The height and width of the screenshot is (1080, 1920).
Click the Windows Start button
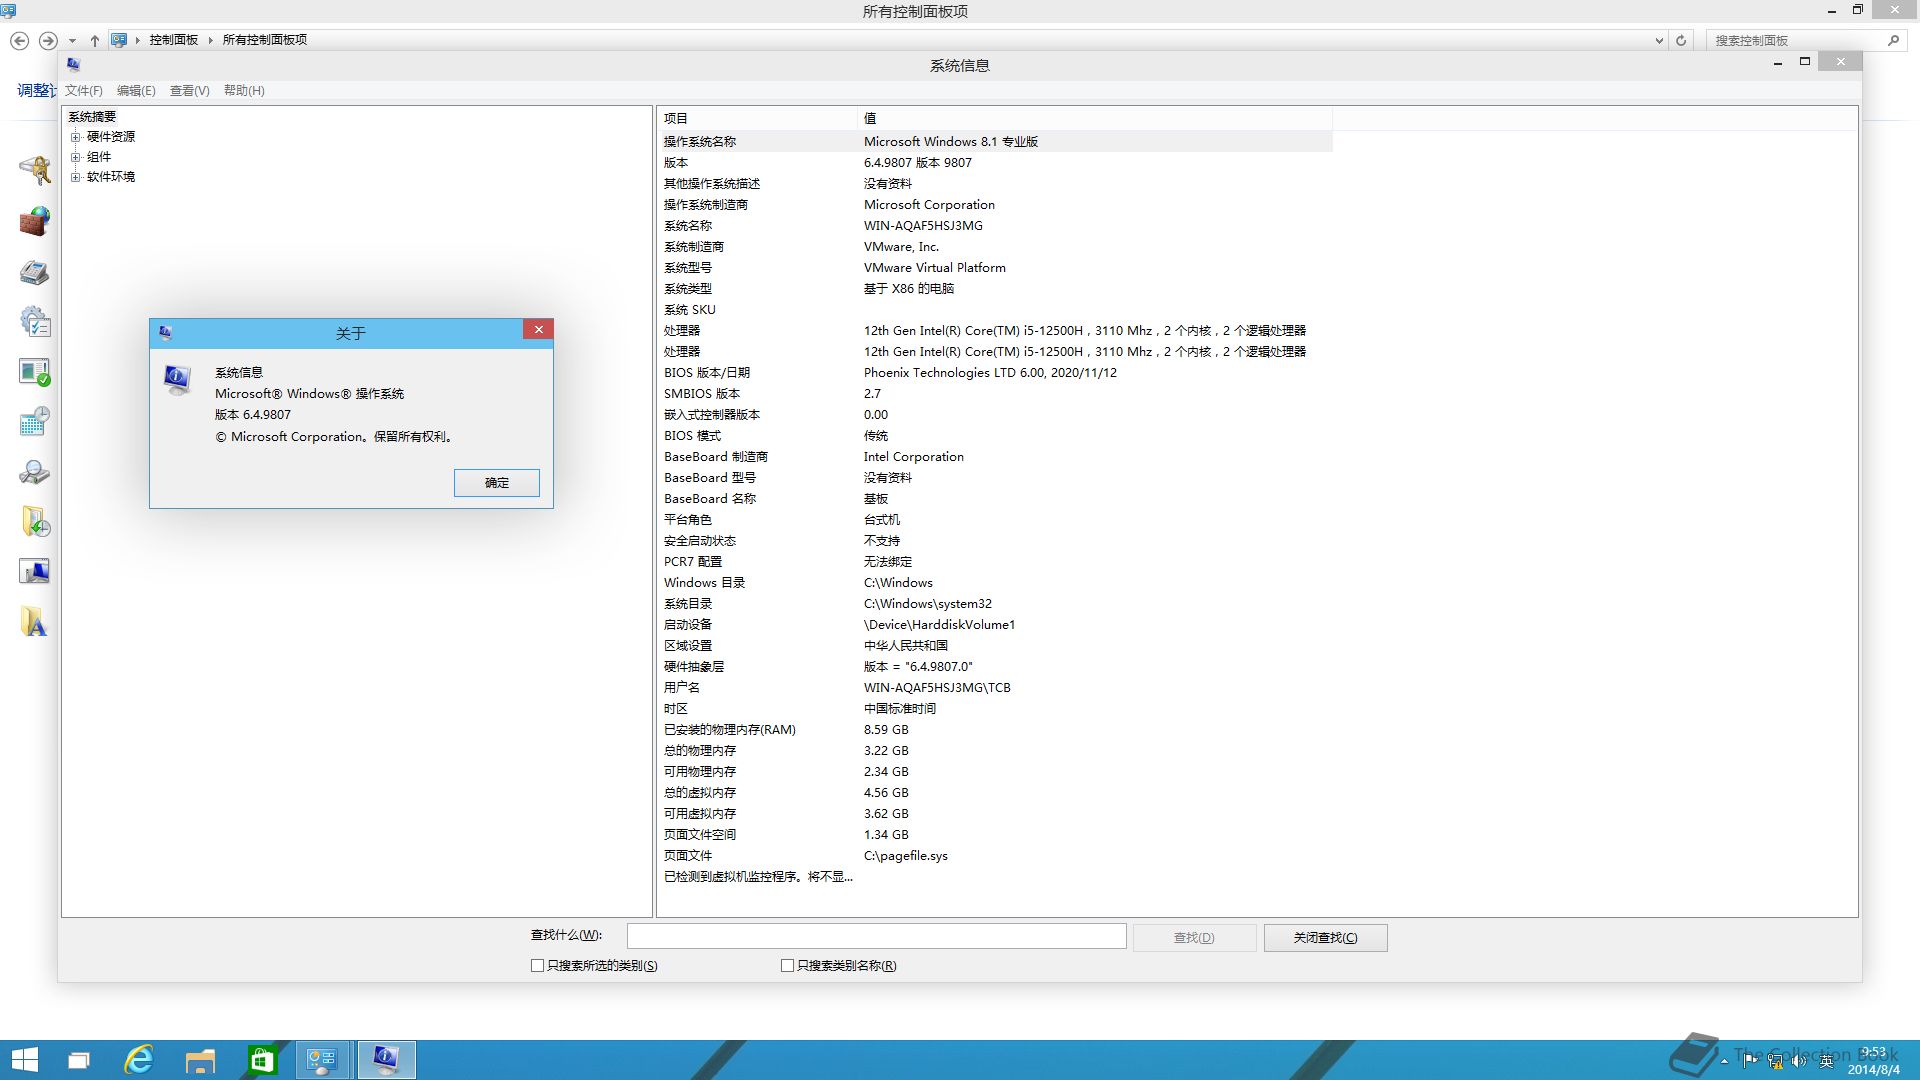point(24,1060)
